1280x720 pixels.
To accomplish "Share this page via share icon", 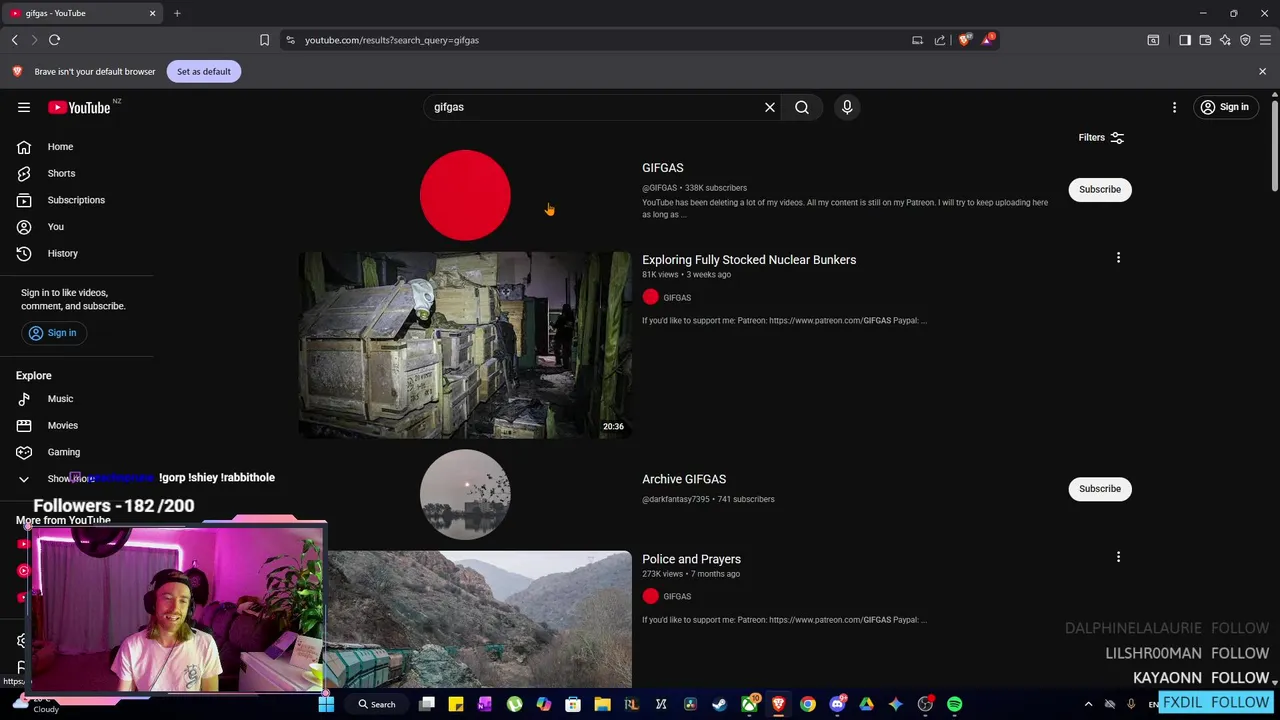I will (940, 40).
